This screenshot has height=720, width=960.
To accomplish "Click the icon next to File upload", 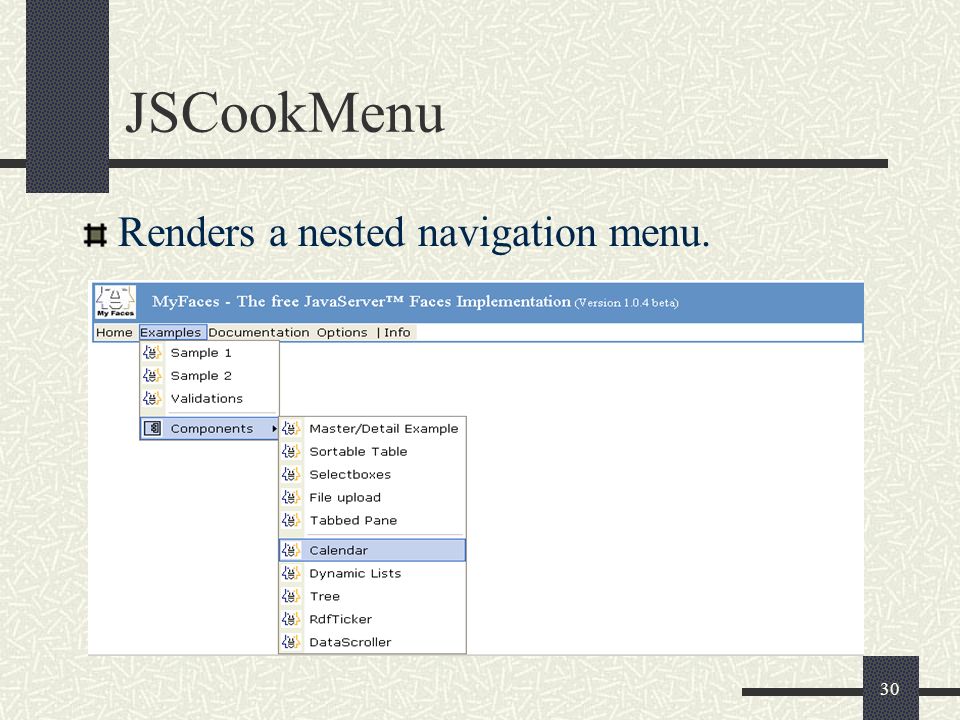I will pos(291,497).
